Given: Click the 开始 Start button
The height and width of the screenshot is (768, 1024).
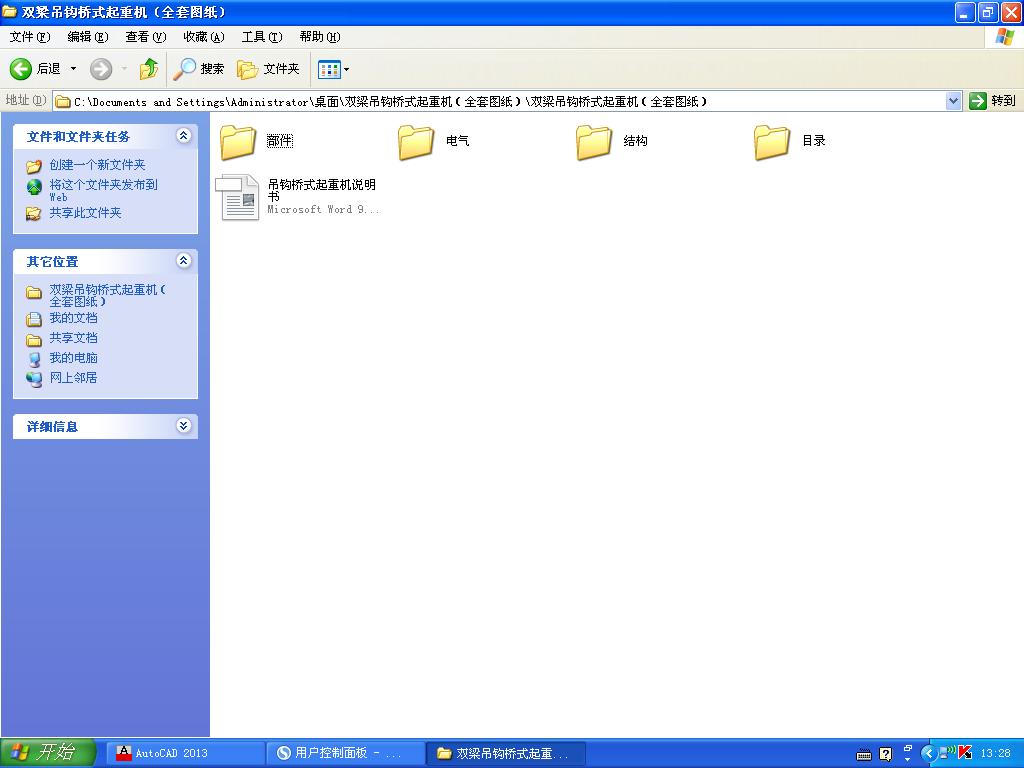Looking at the screenshot, I should tap(48, 752).
